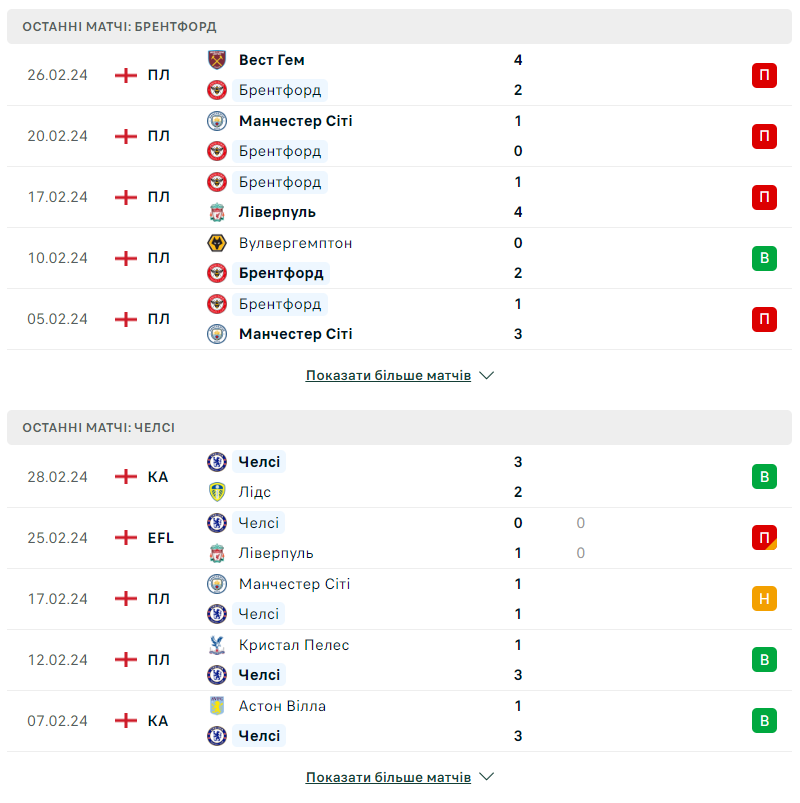Select the Лідс team name
Image resolution: width=800 pixels, height=803 pixels.
(255, 492)
